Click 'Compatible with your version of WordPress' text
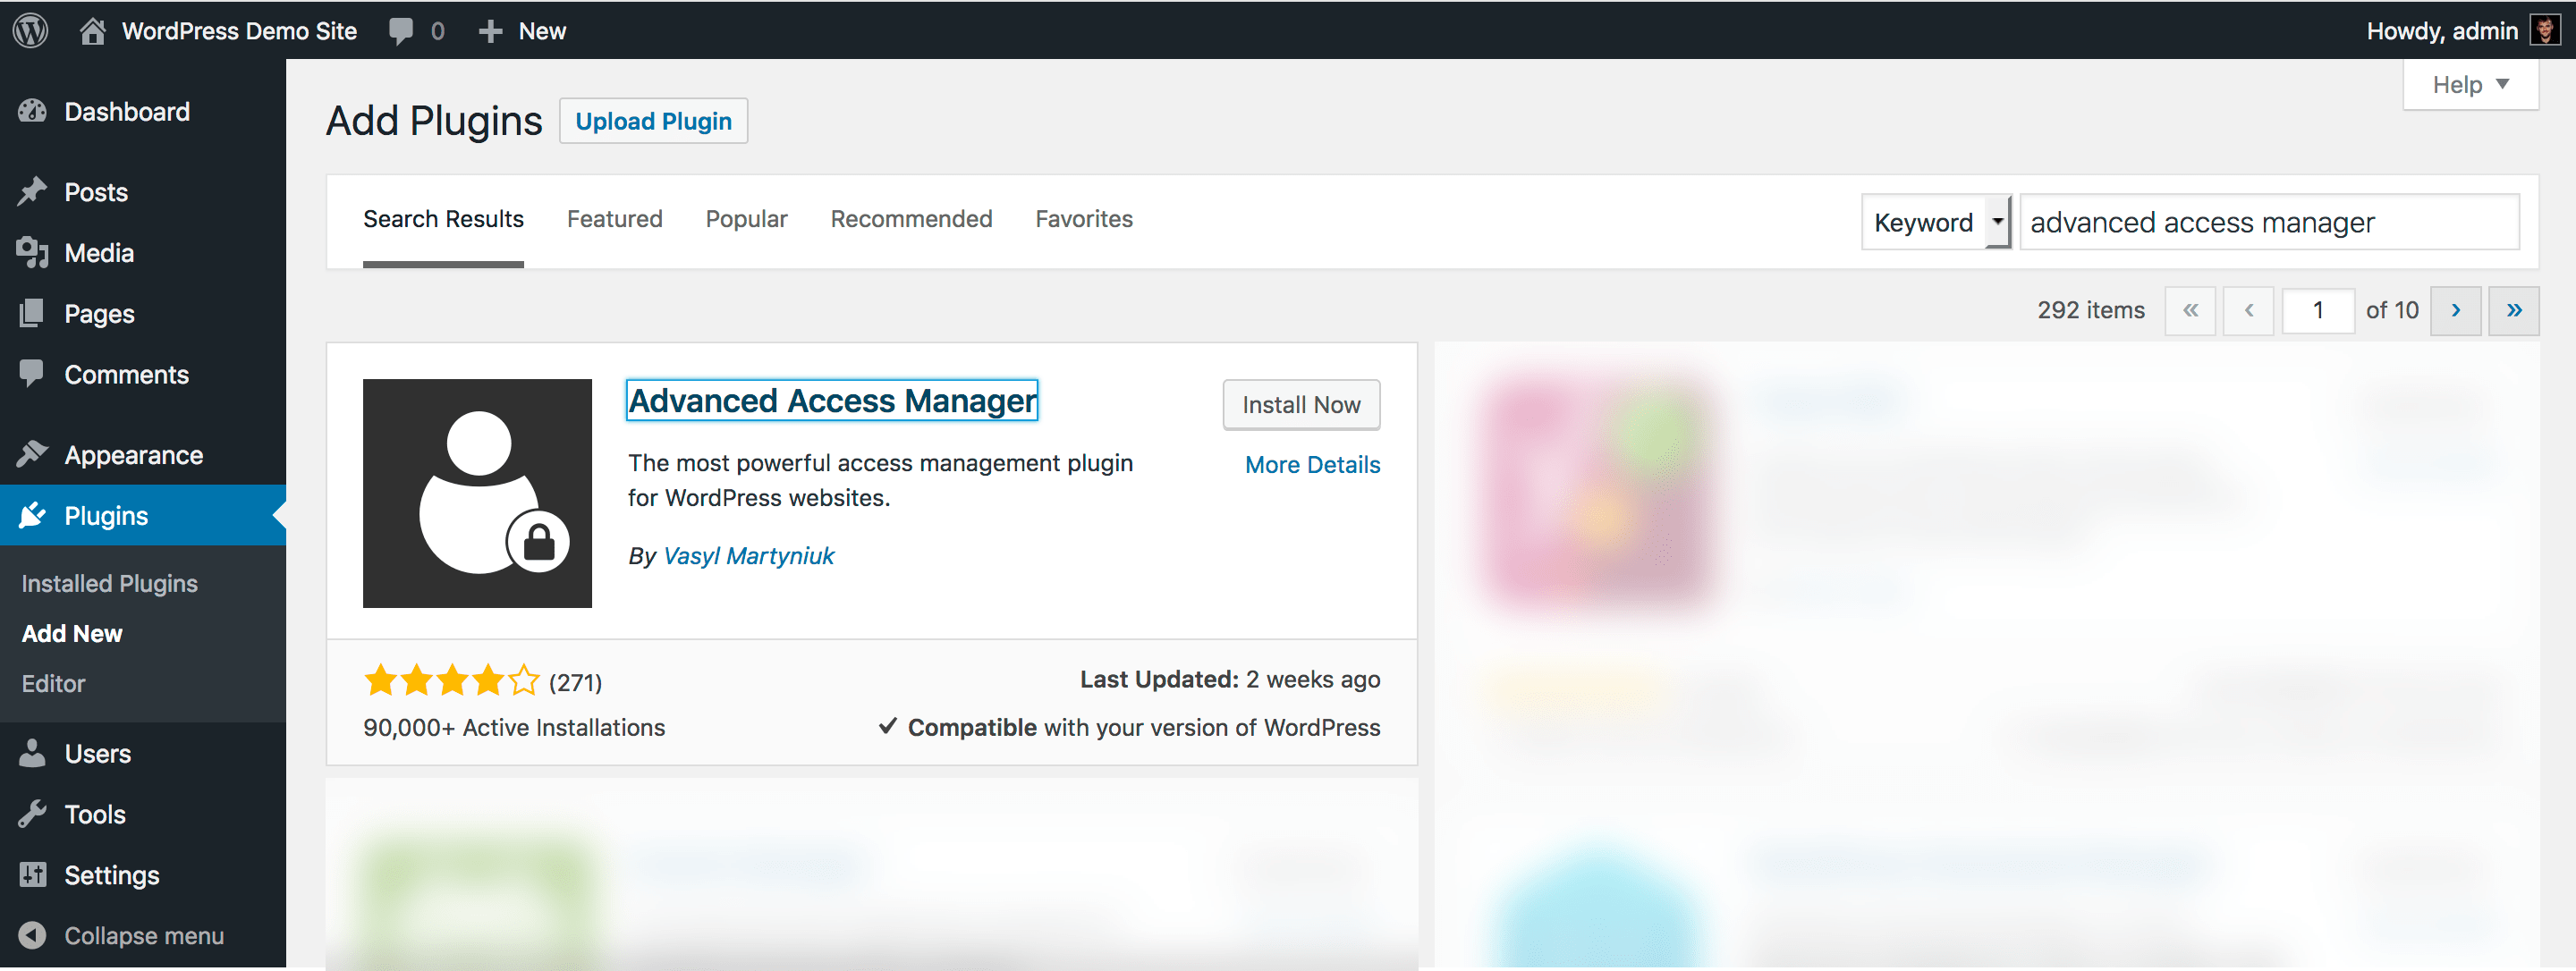2576x971 pixels. pos(1143,727)
